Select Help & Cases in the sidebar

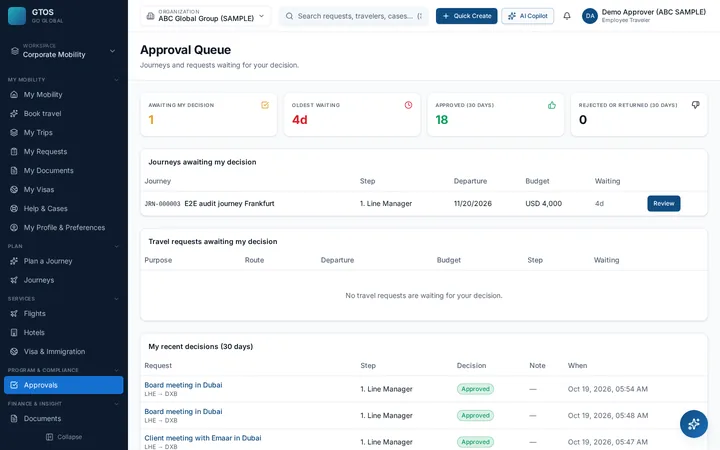(x=64, y=208)
